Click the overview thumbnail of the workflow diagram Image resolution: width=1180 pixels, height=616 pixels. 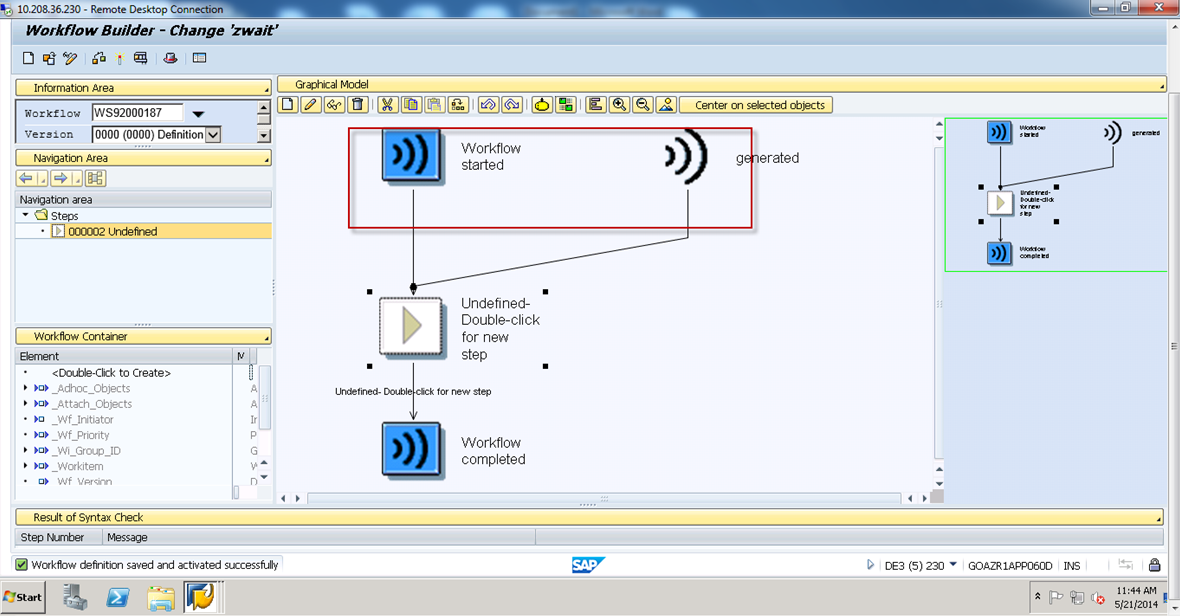[1055, 194]
